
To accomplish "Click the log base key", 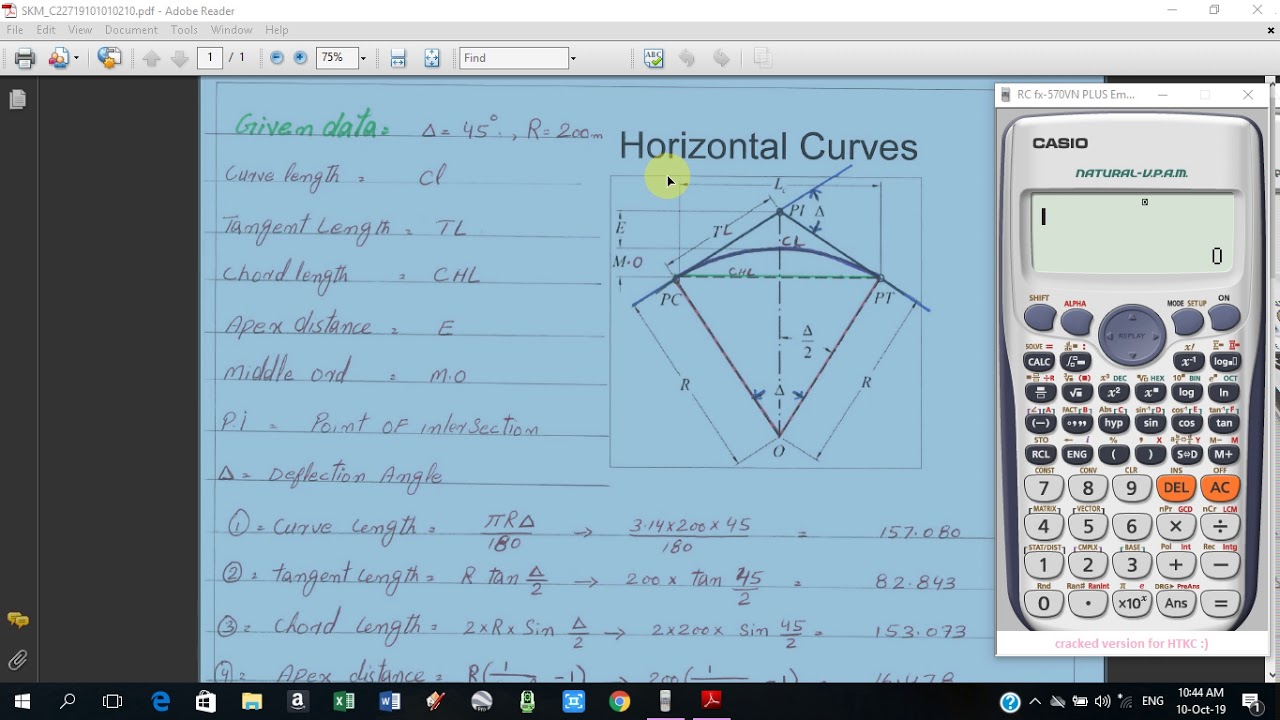I will click(x=1224, y=362).
